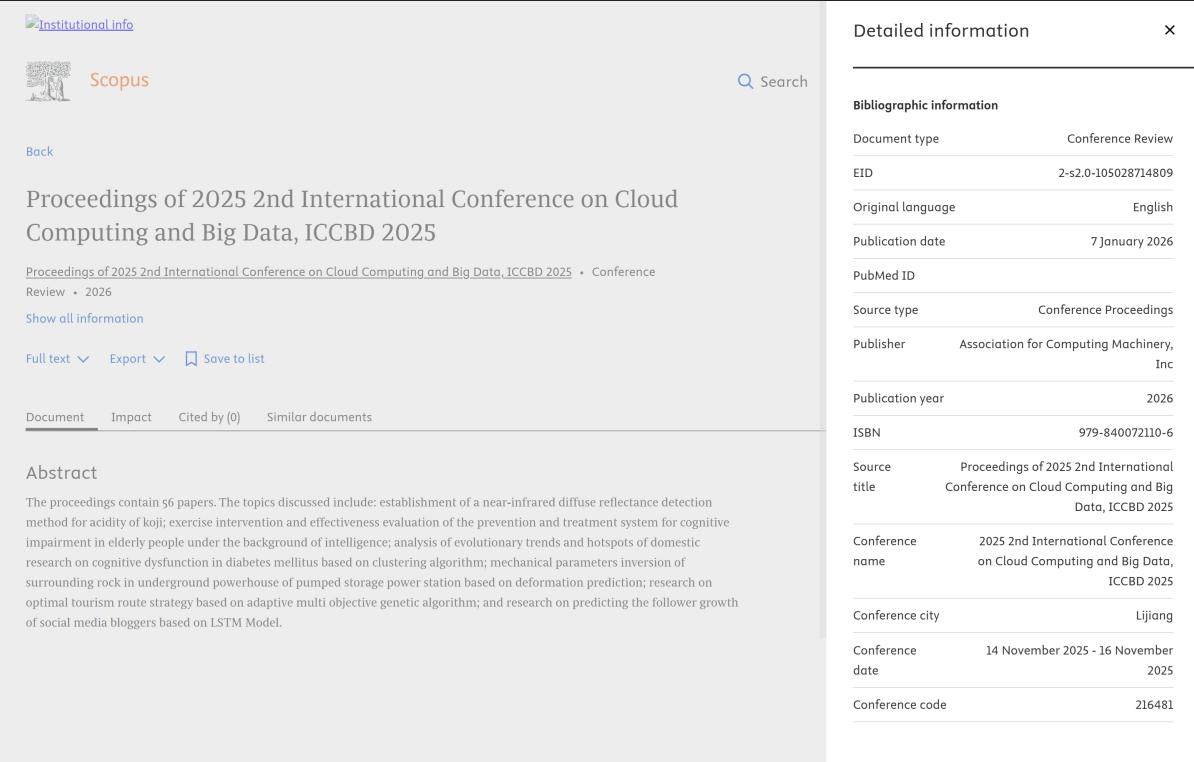Click the Back link

[x=39, y=152]
